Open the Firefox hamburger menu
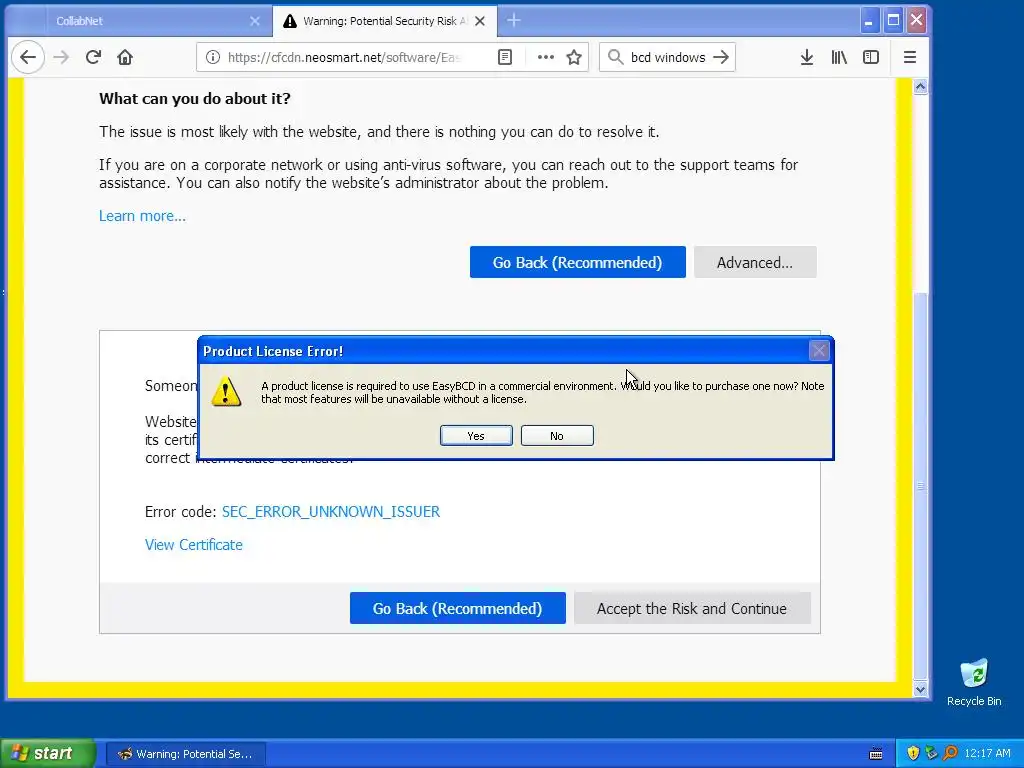Screen dimensions: 1024x768 tap(910, 57)
